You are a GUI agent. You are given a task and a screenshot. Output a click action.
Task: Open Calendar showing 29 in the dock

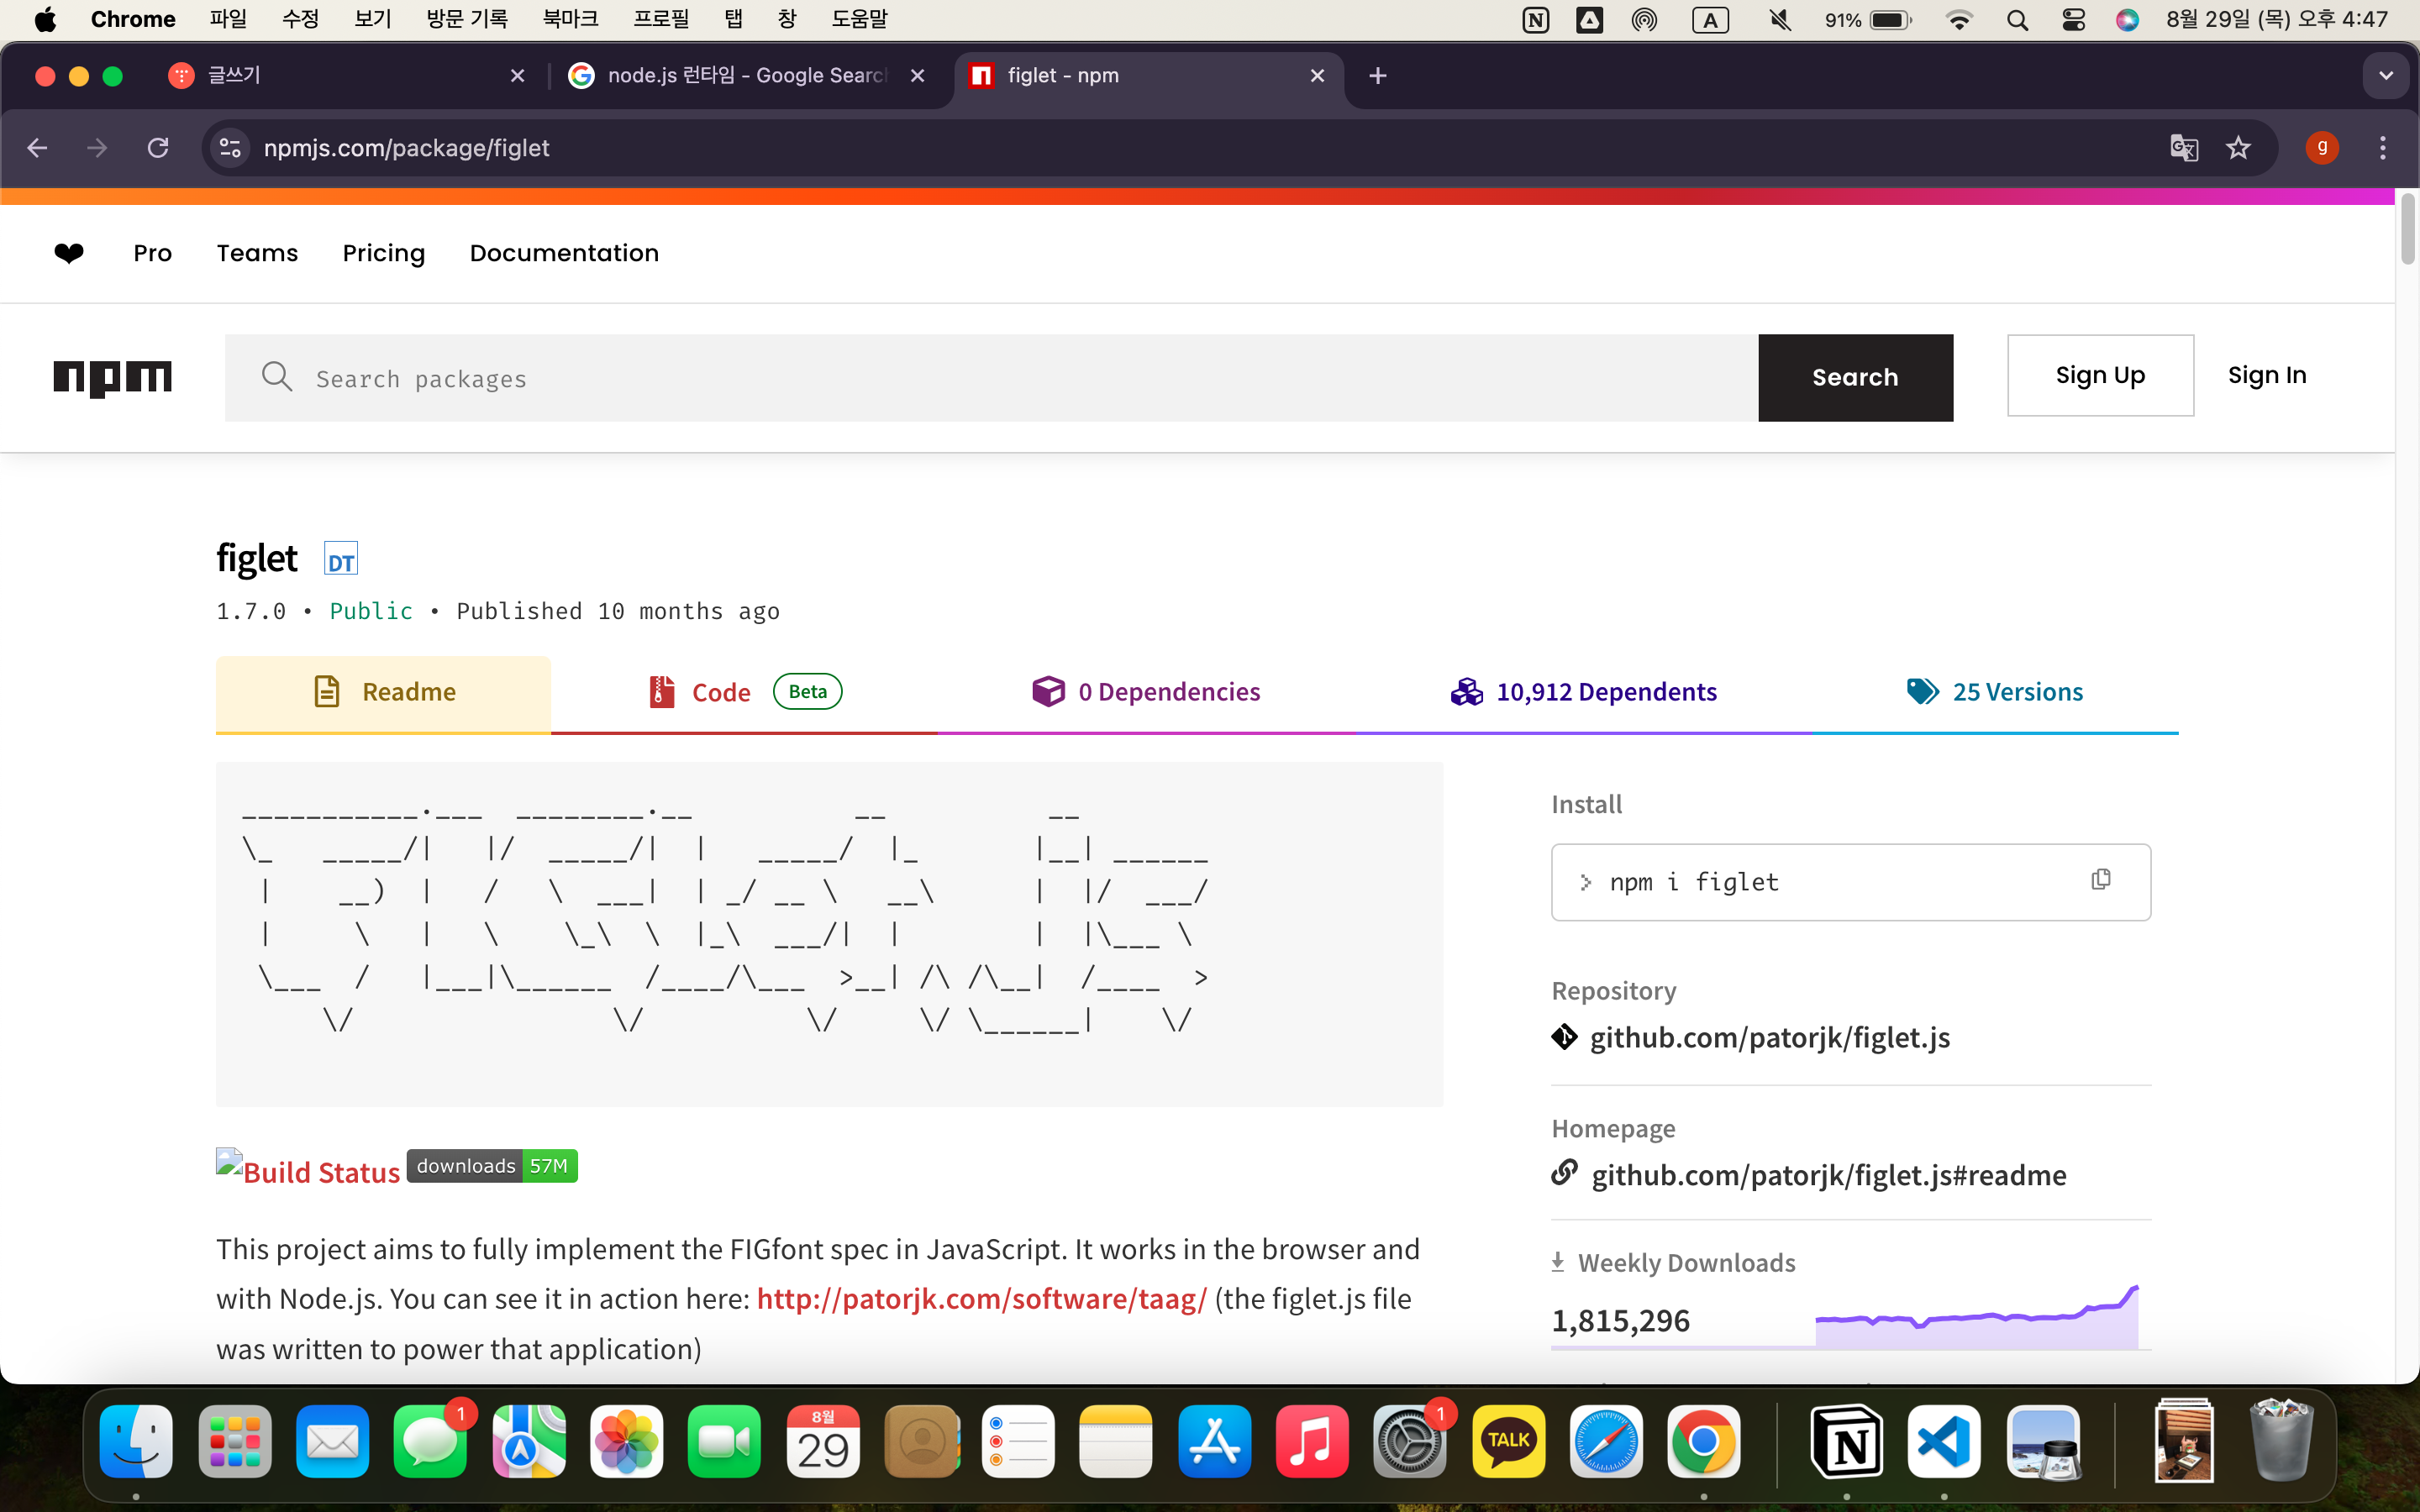tap(822, 1442)
